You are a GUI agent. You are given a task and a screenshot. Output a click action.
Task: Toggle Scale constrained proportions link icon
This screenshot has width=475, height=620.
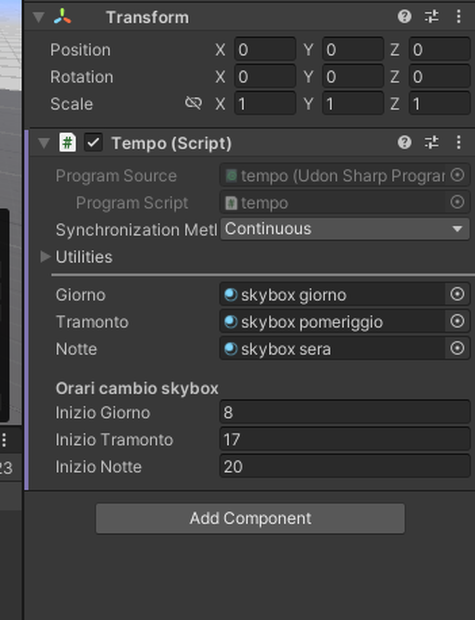coord(193,103)
